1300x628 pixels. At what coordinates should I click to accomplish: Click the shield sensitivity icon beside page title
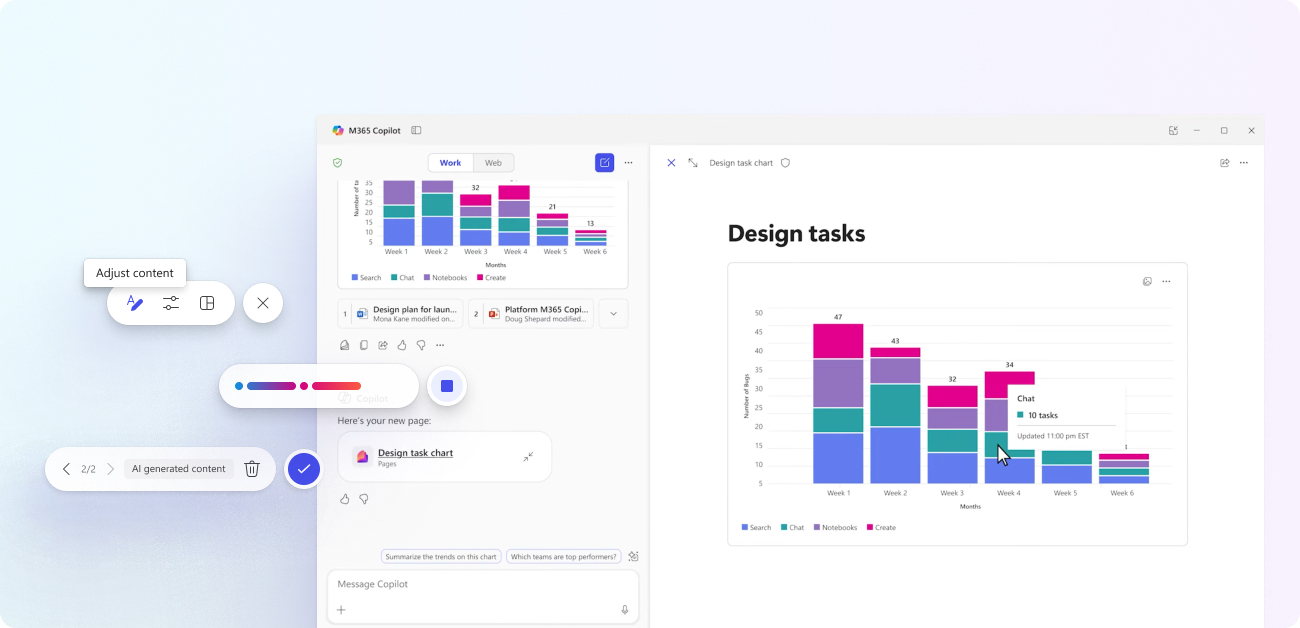[785, 162]
